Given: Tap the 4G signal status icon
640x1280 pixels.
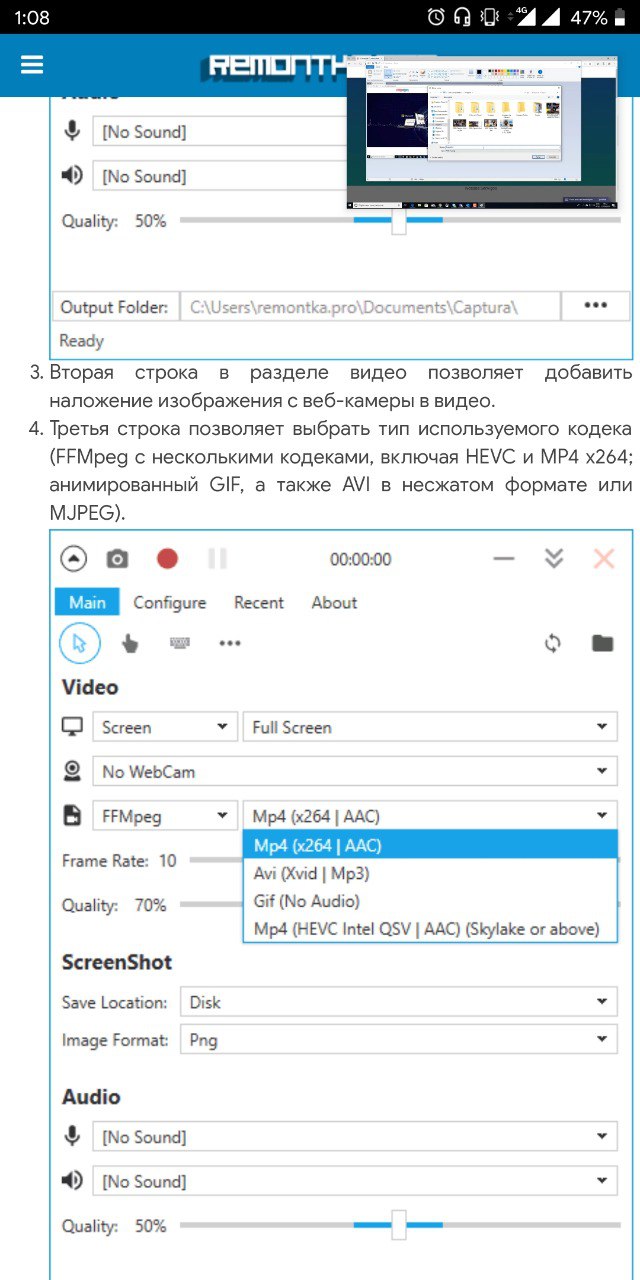Looking at the screenshot, I should (x=524, y=17).
